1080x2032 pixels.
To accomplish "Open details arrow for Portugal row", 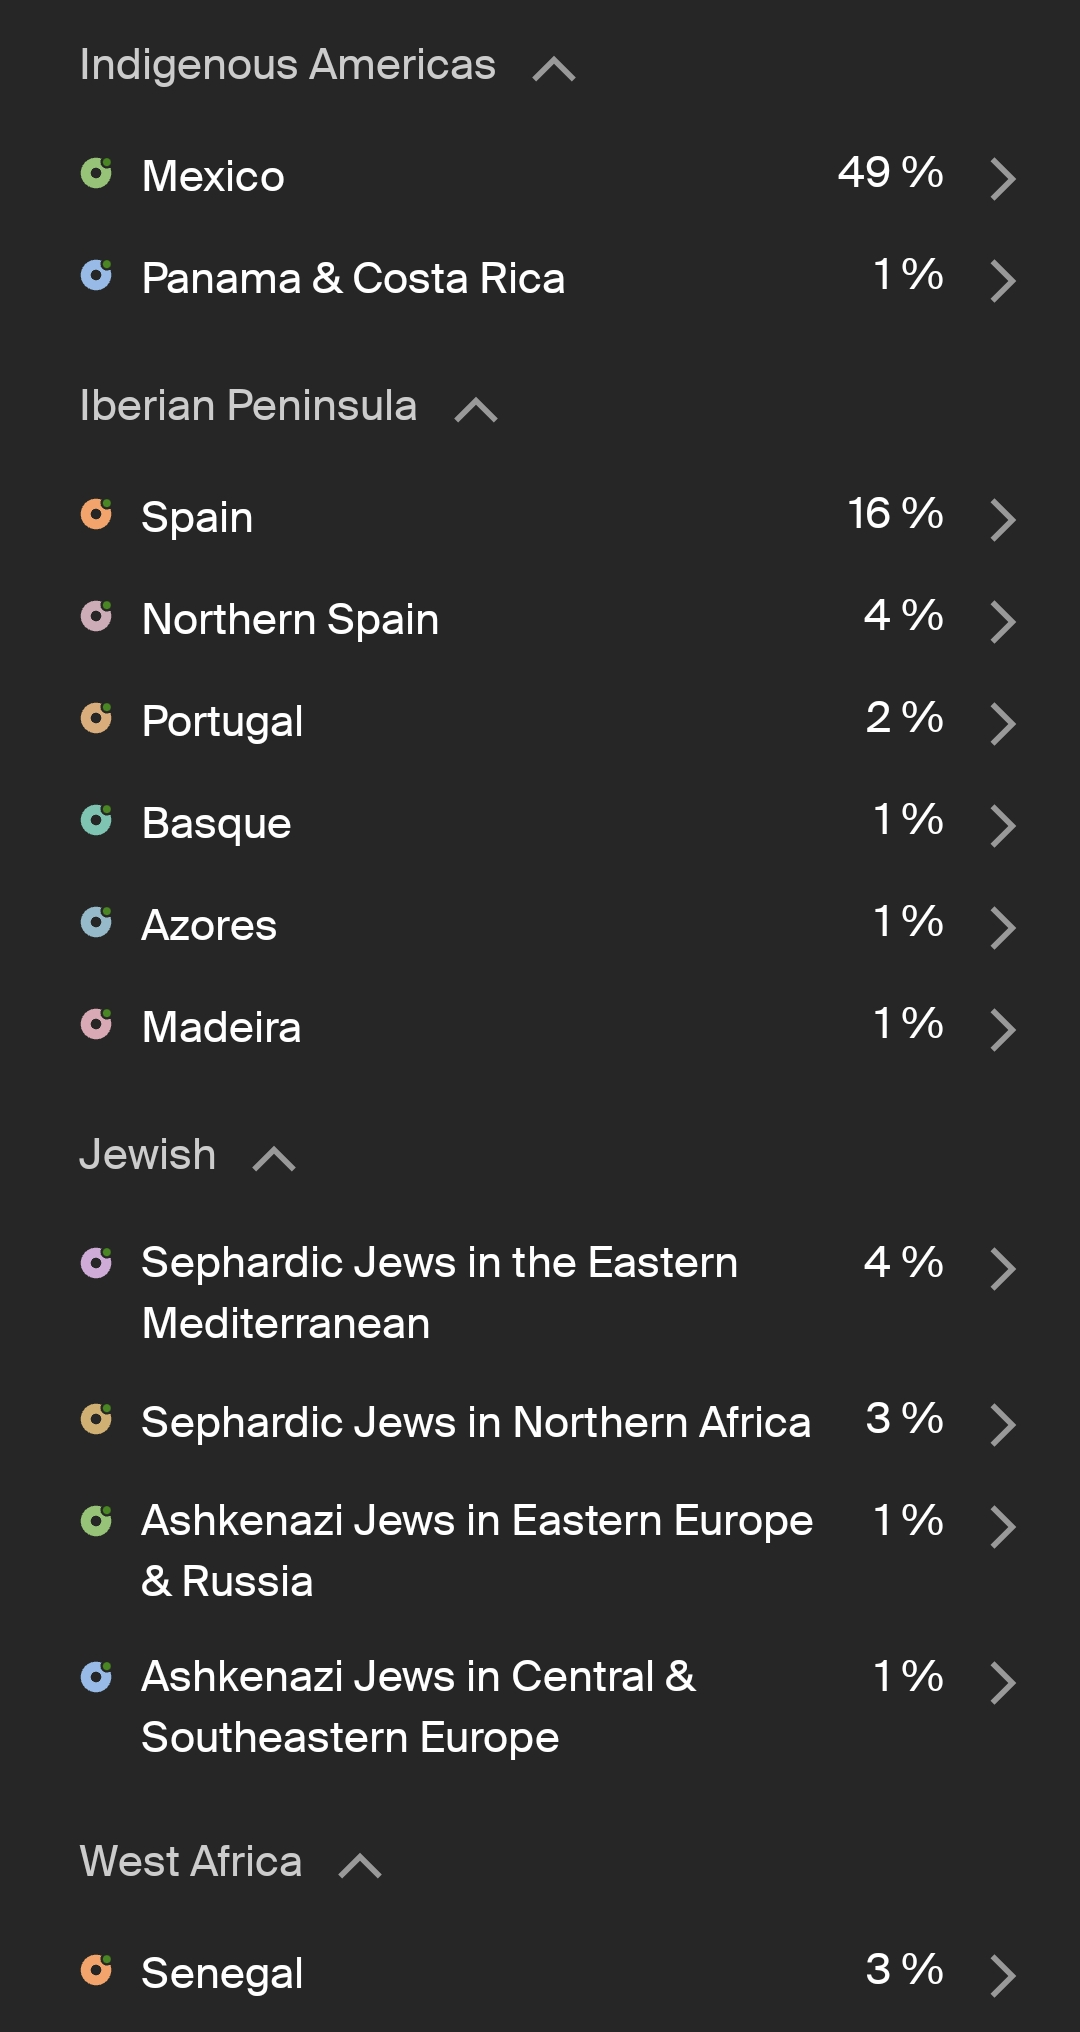I will pos(1002,723).
